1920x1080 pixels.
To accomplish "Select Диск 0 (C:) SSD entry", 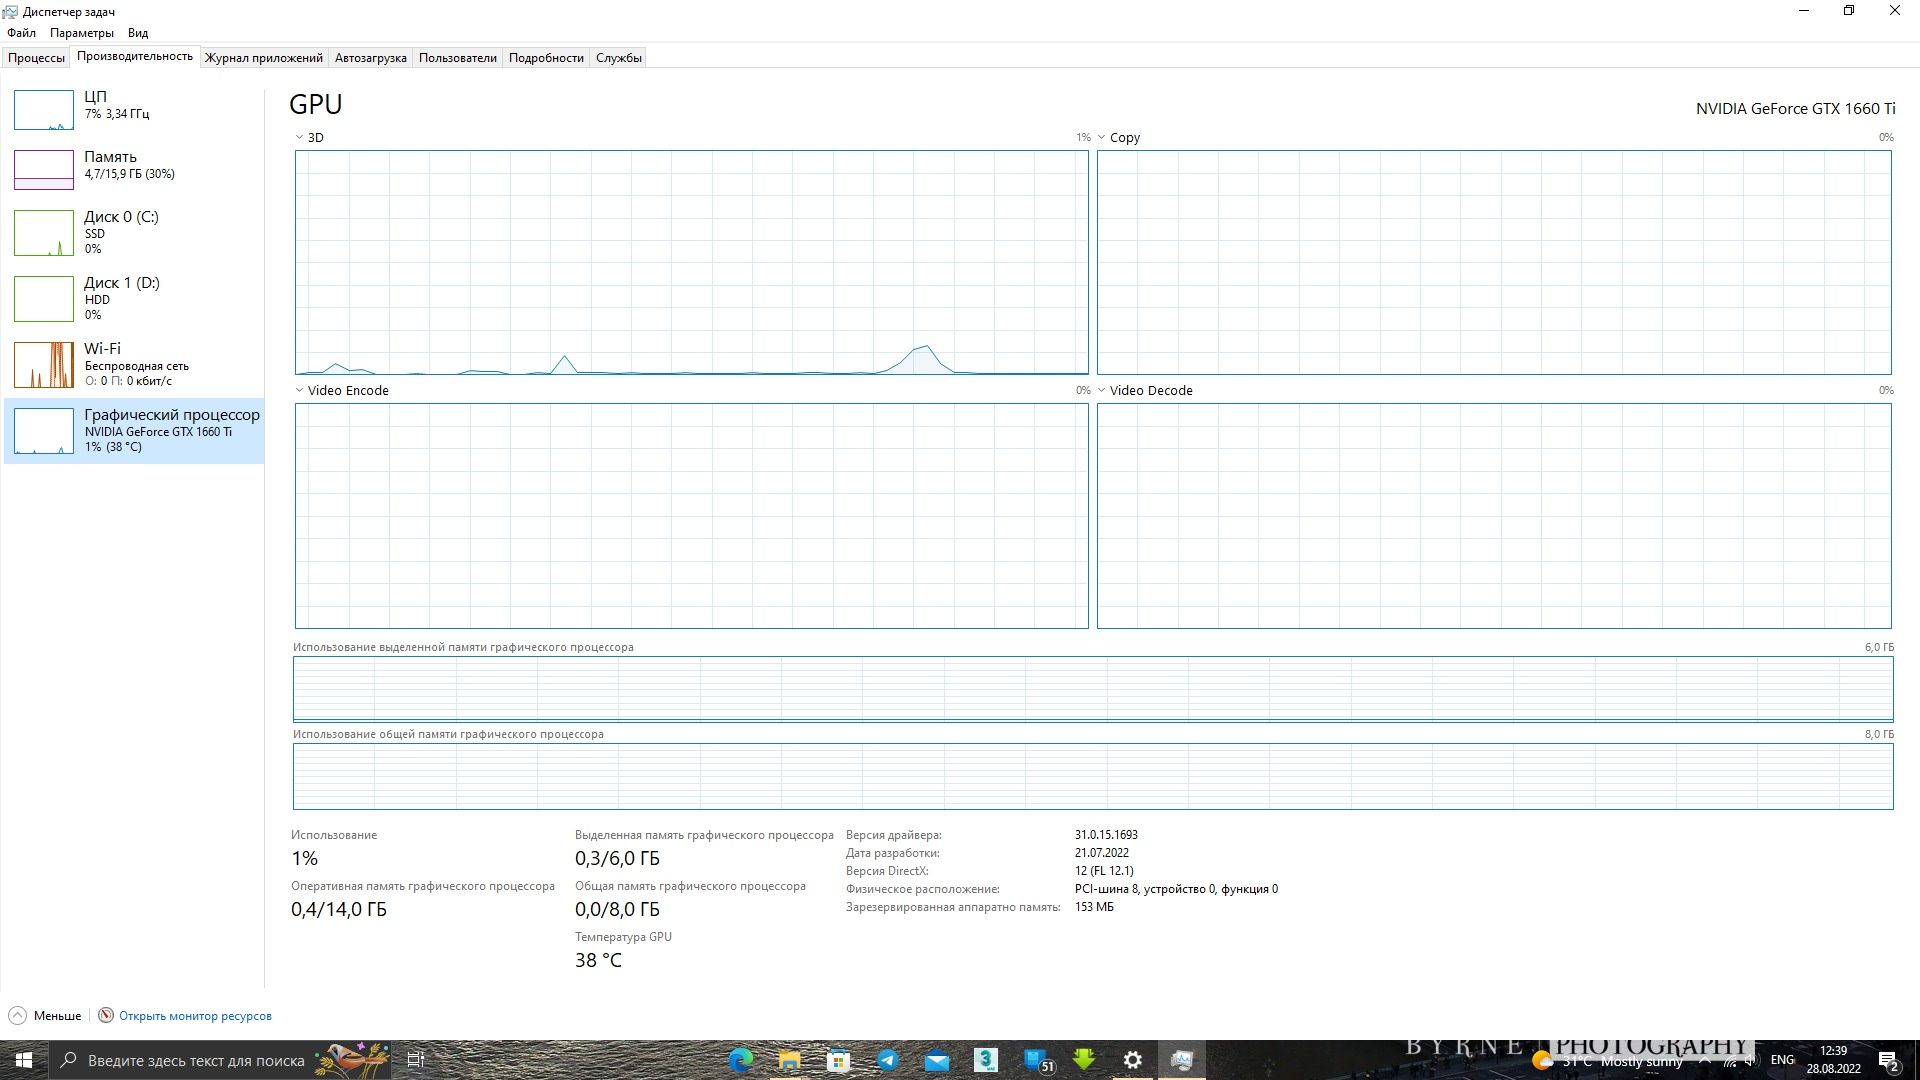I will coord(134,232).
